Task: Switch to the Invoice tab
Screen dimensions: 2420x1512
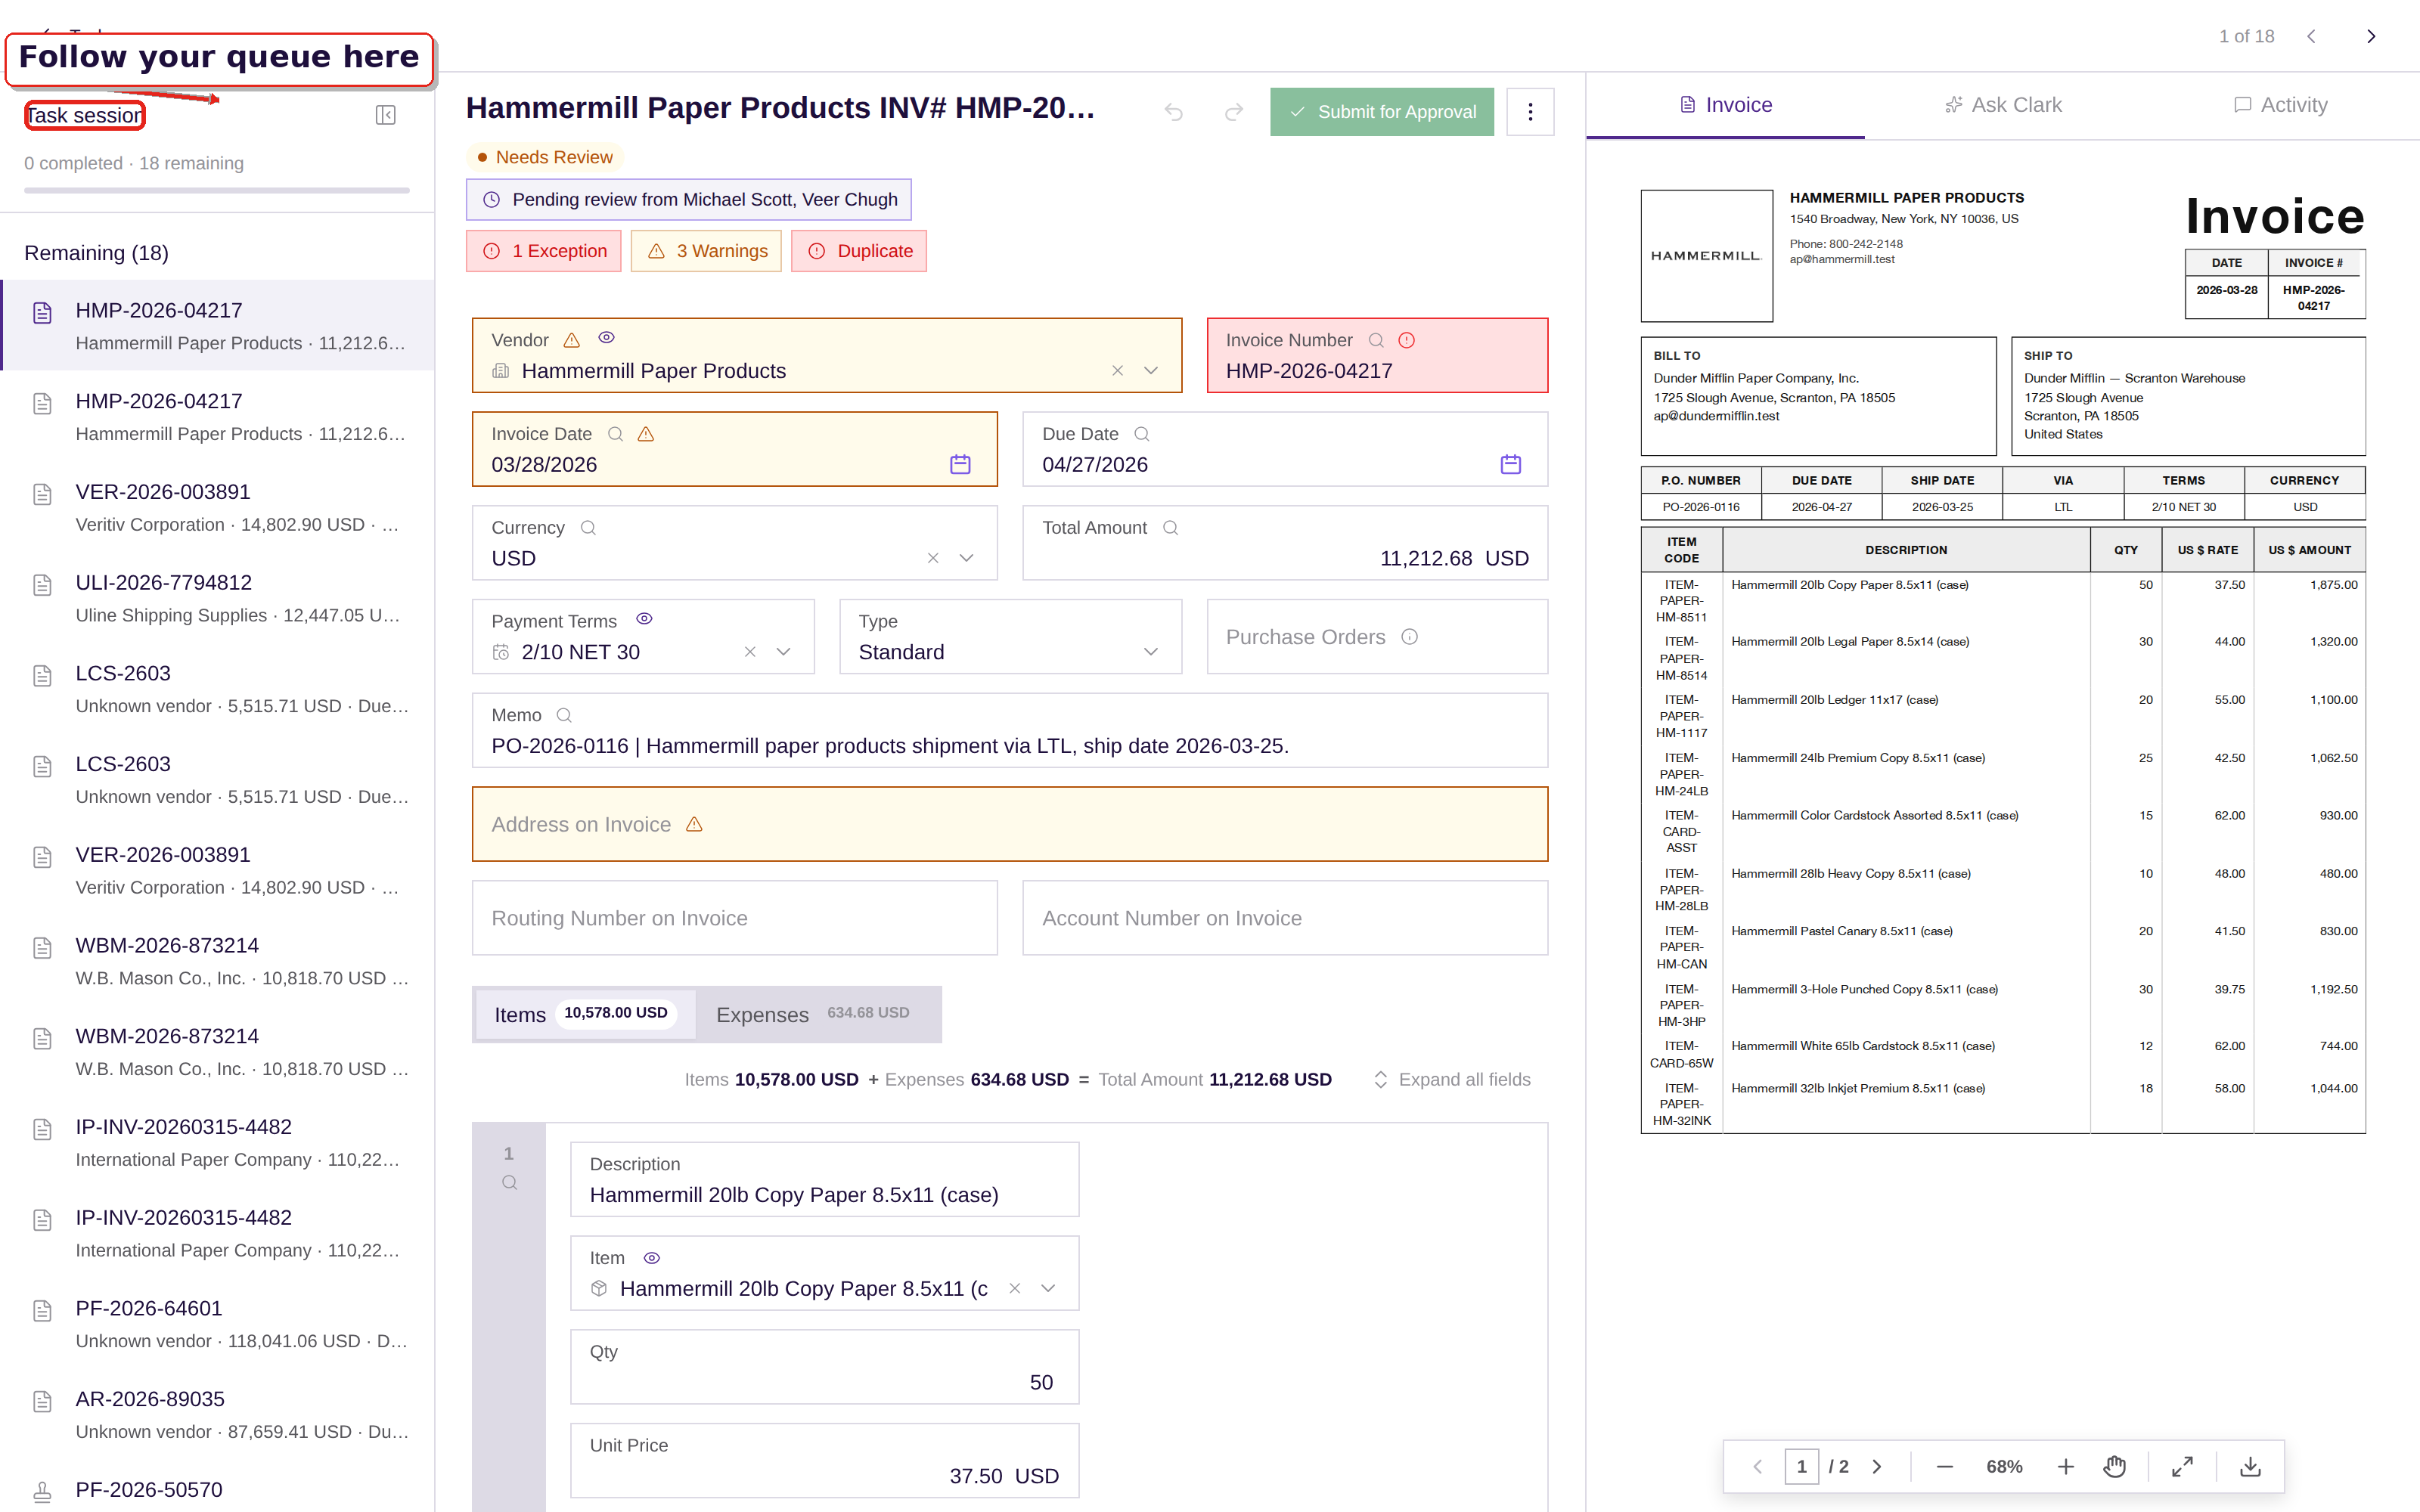Action: tap(1726, 105)
